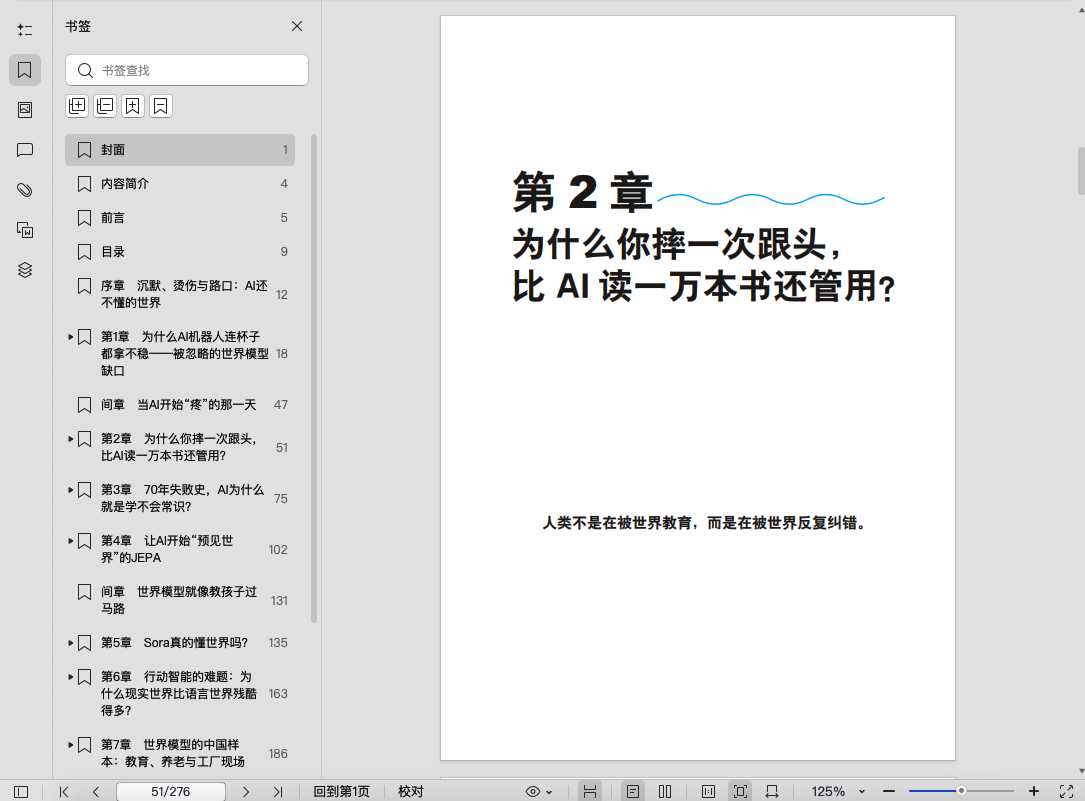This screenshot has height=801, width=1085.
Task: Click the bookmarks panel scrollbar
Action: point(314,378)
